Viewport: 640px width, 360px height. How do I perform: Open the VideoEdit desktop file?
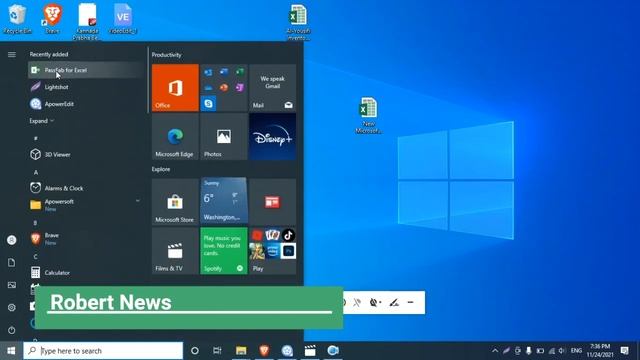[x=123, y=19]
